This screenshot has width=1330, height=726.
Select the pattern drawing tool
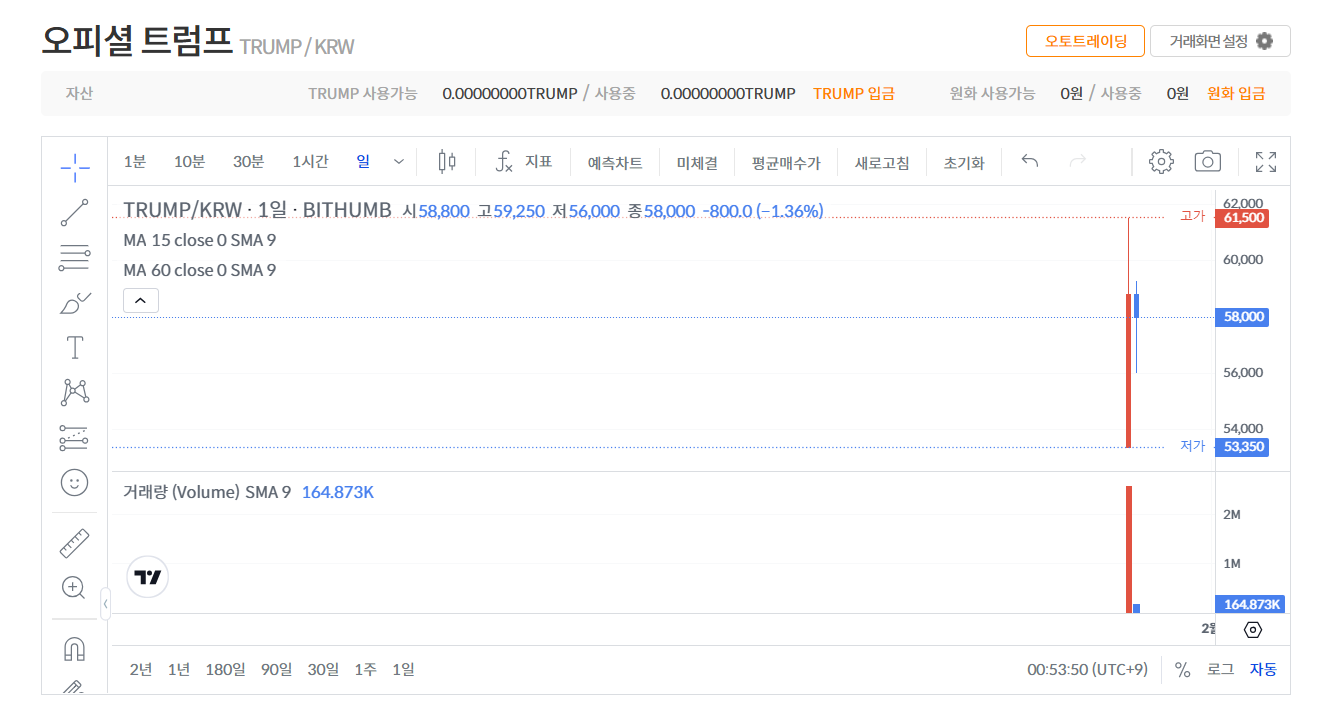(x=75, y=392)
